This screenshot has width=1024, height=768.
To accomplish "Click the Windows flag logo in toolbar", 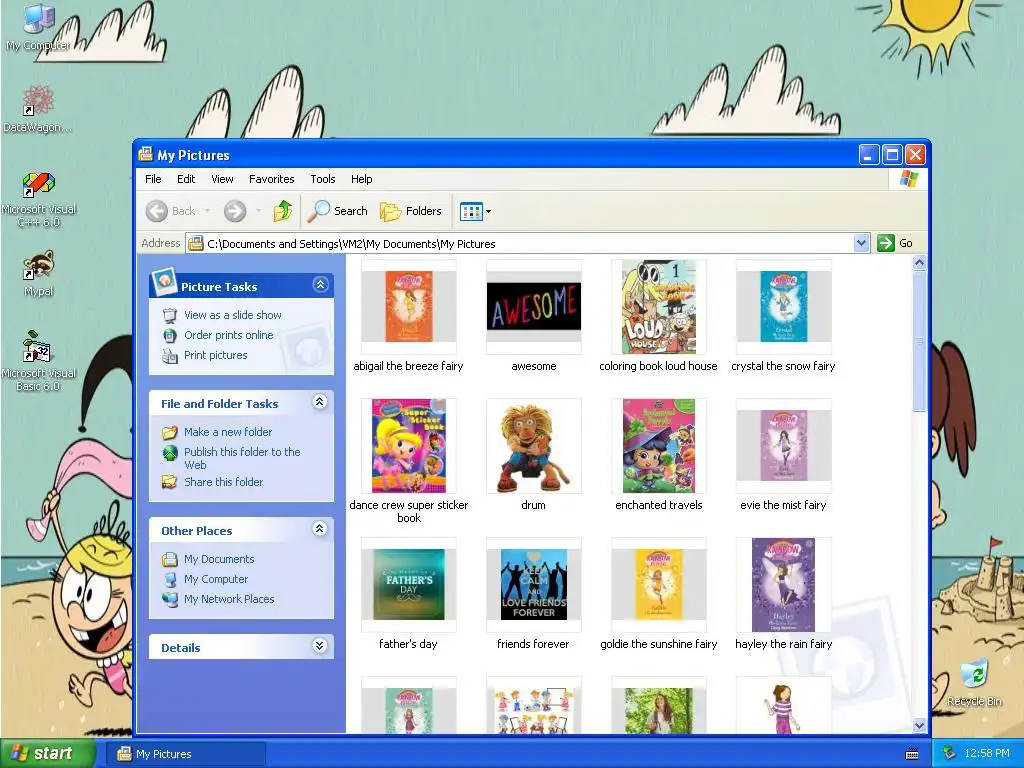I will point(908,179).
